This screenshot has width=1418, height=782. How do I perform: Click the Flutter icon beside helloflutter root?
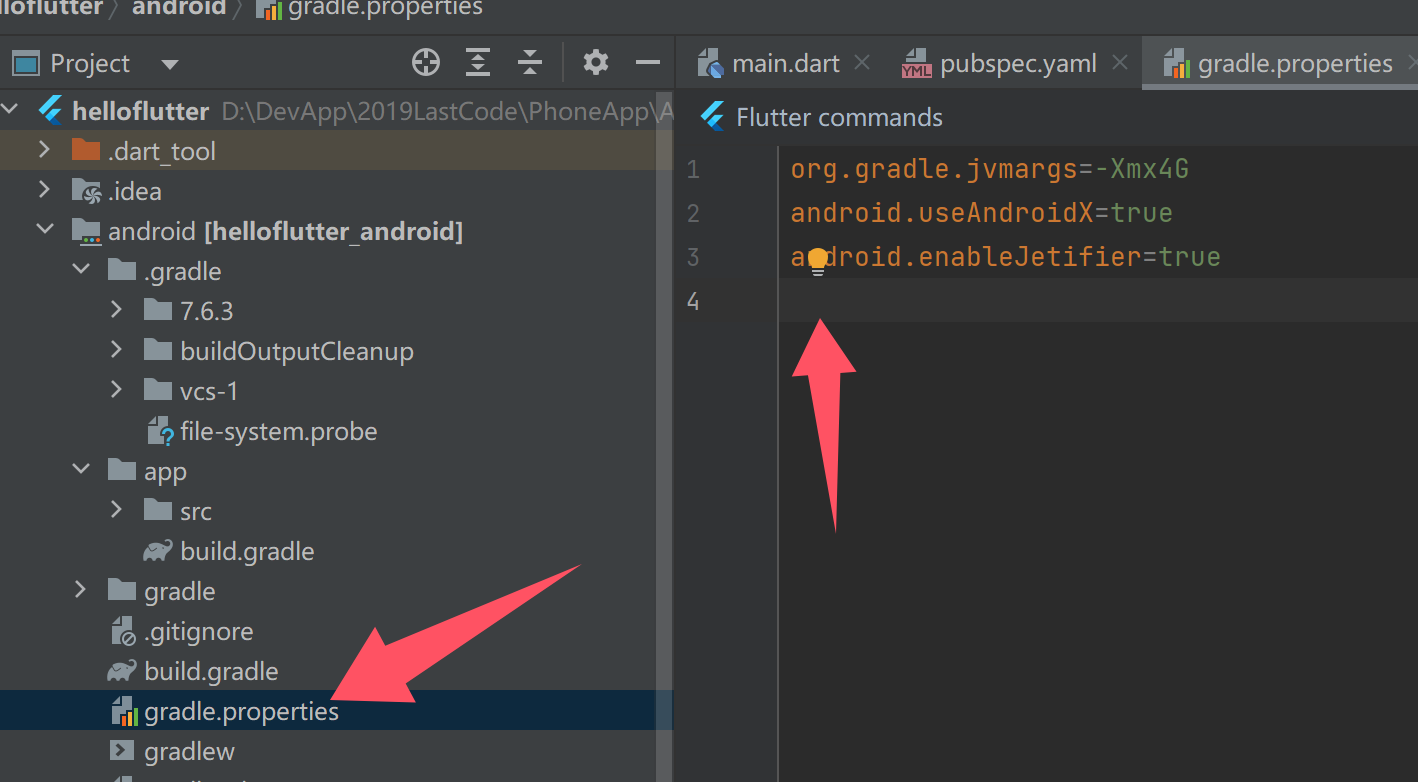click(x=50, y=110)
